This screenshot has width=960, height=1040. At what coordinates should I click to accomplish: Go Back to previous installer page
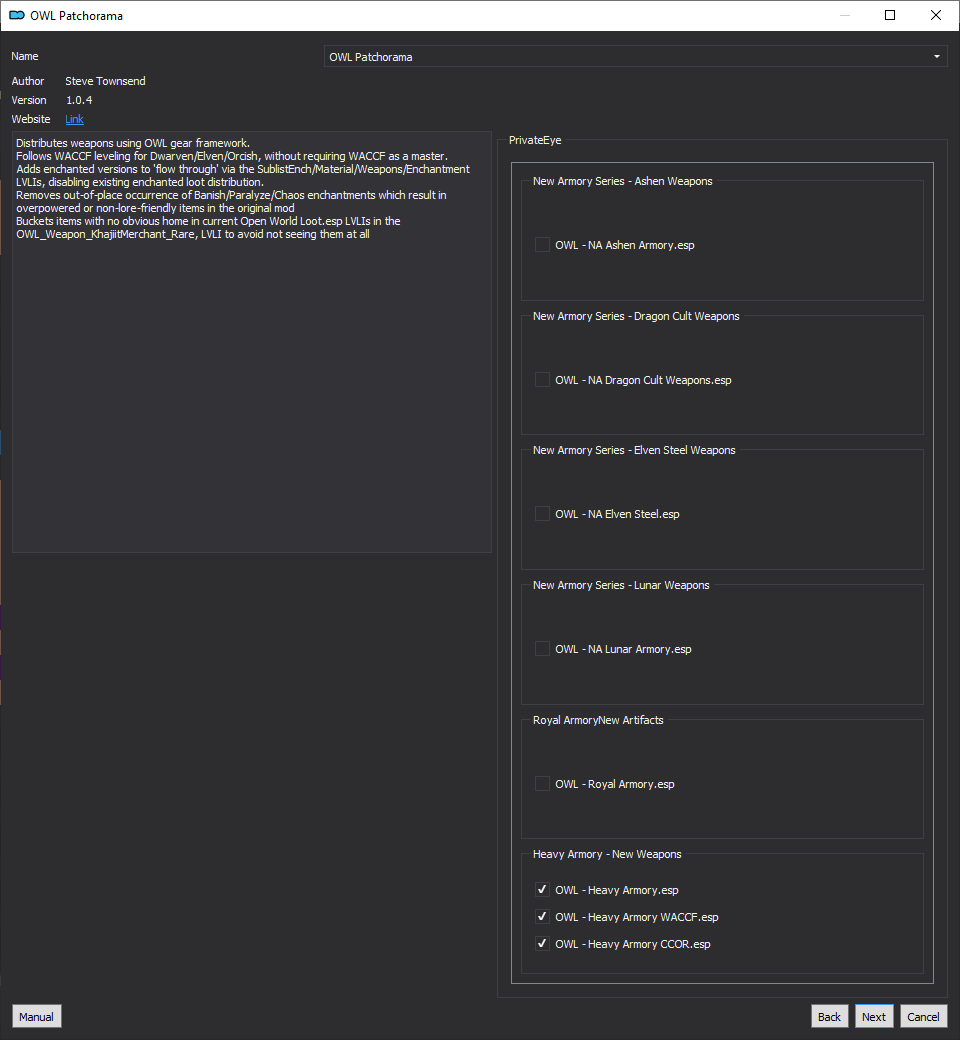tap(829, 1016)
